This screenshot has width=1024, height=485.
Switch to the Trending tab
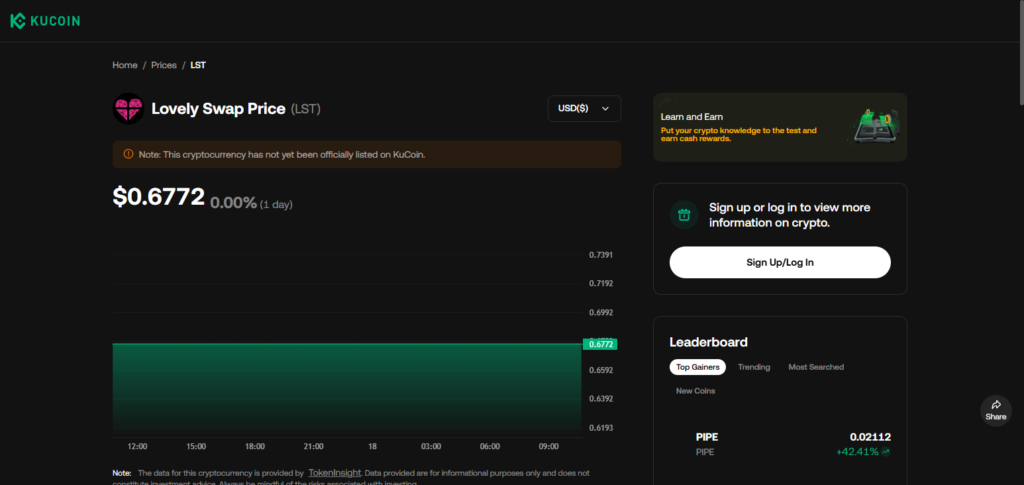pos(754,367)
